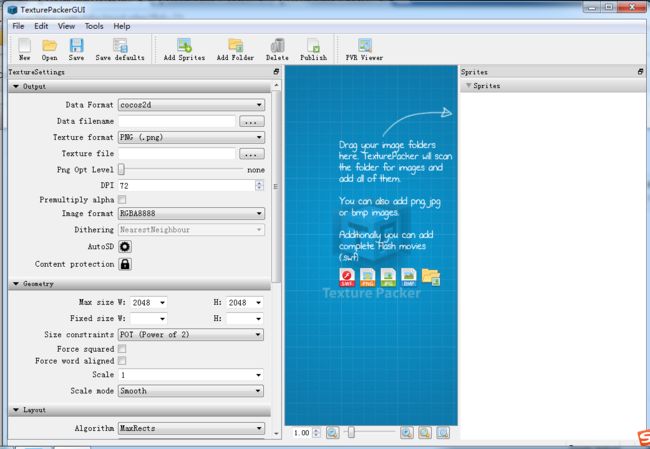650x449 pixels.
Task: Open the Edit menu
Action: click(41, 26)
